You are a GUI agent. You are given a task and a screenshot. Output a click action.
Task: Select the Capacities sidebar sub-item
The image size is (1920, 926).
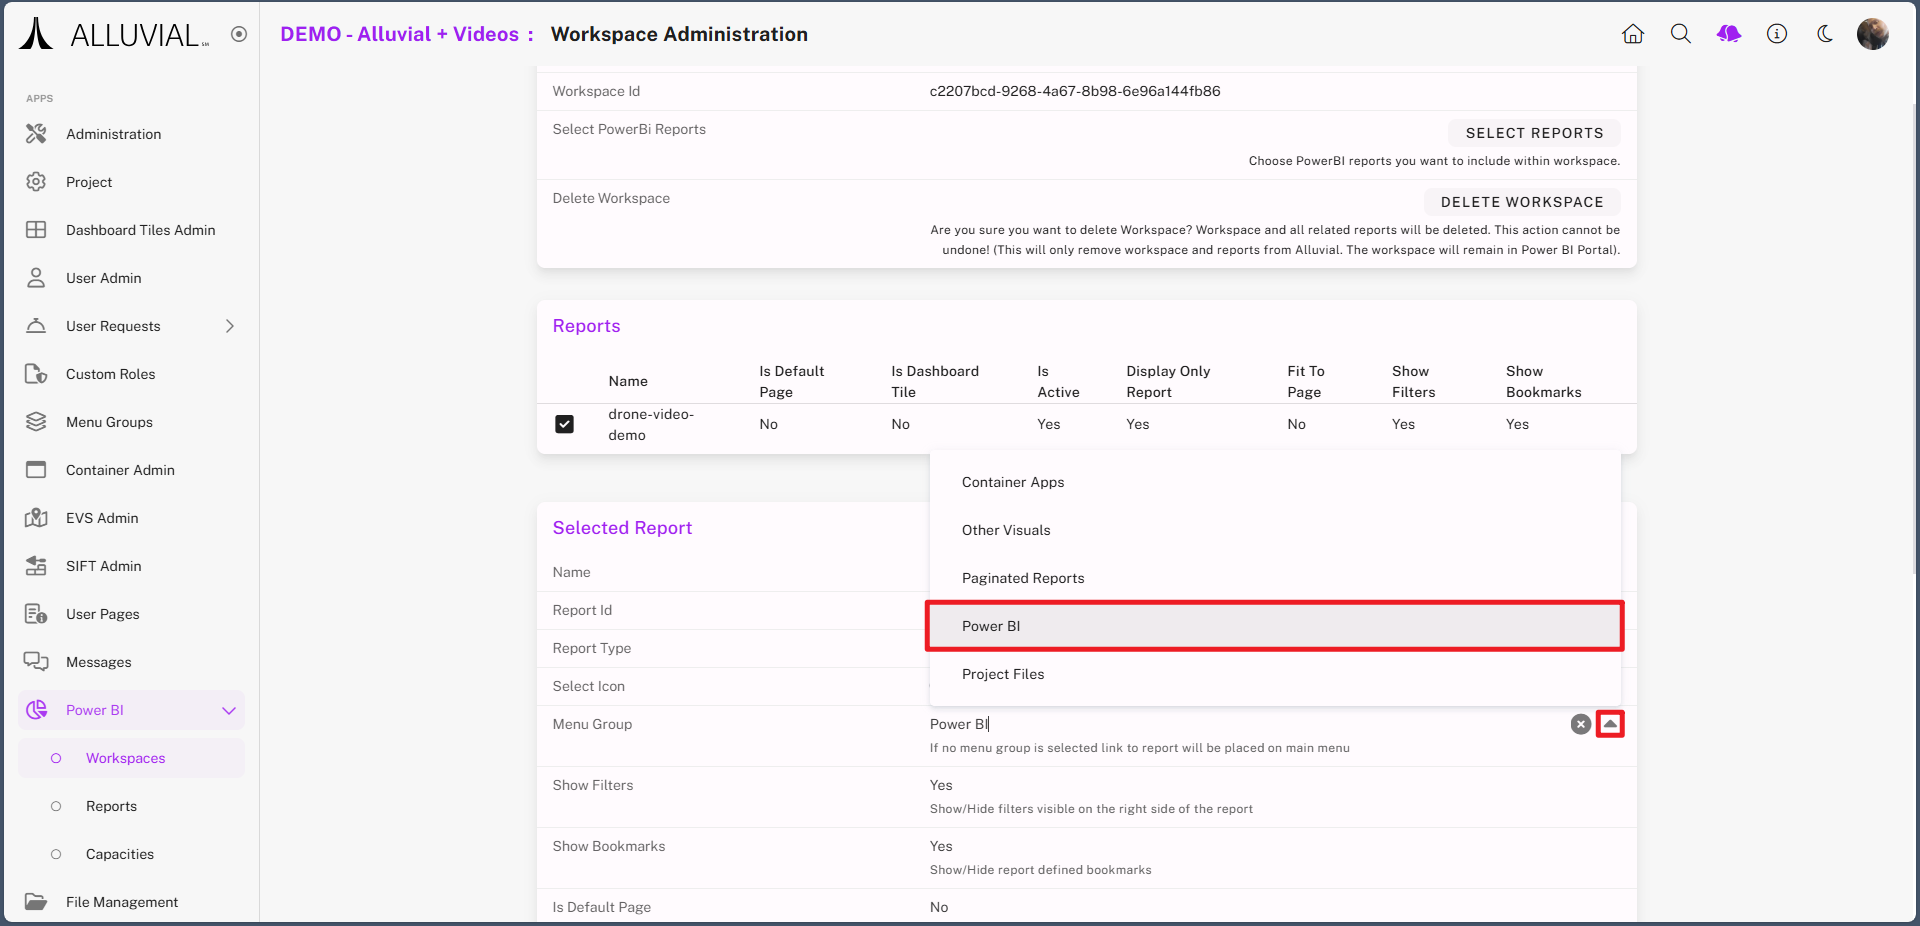(x=131, y=854)
